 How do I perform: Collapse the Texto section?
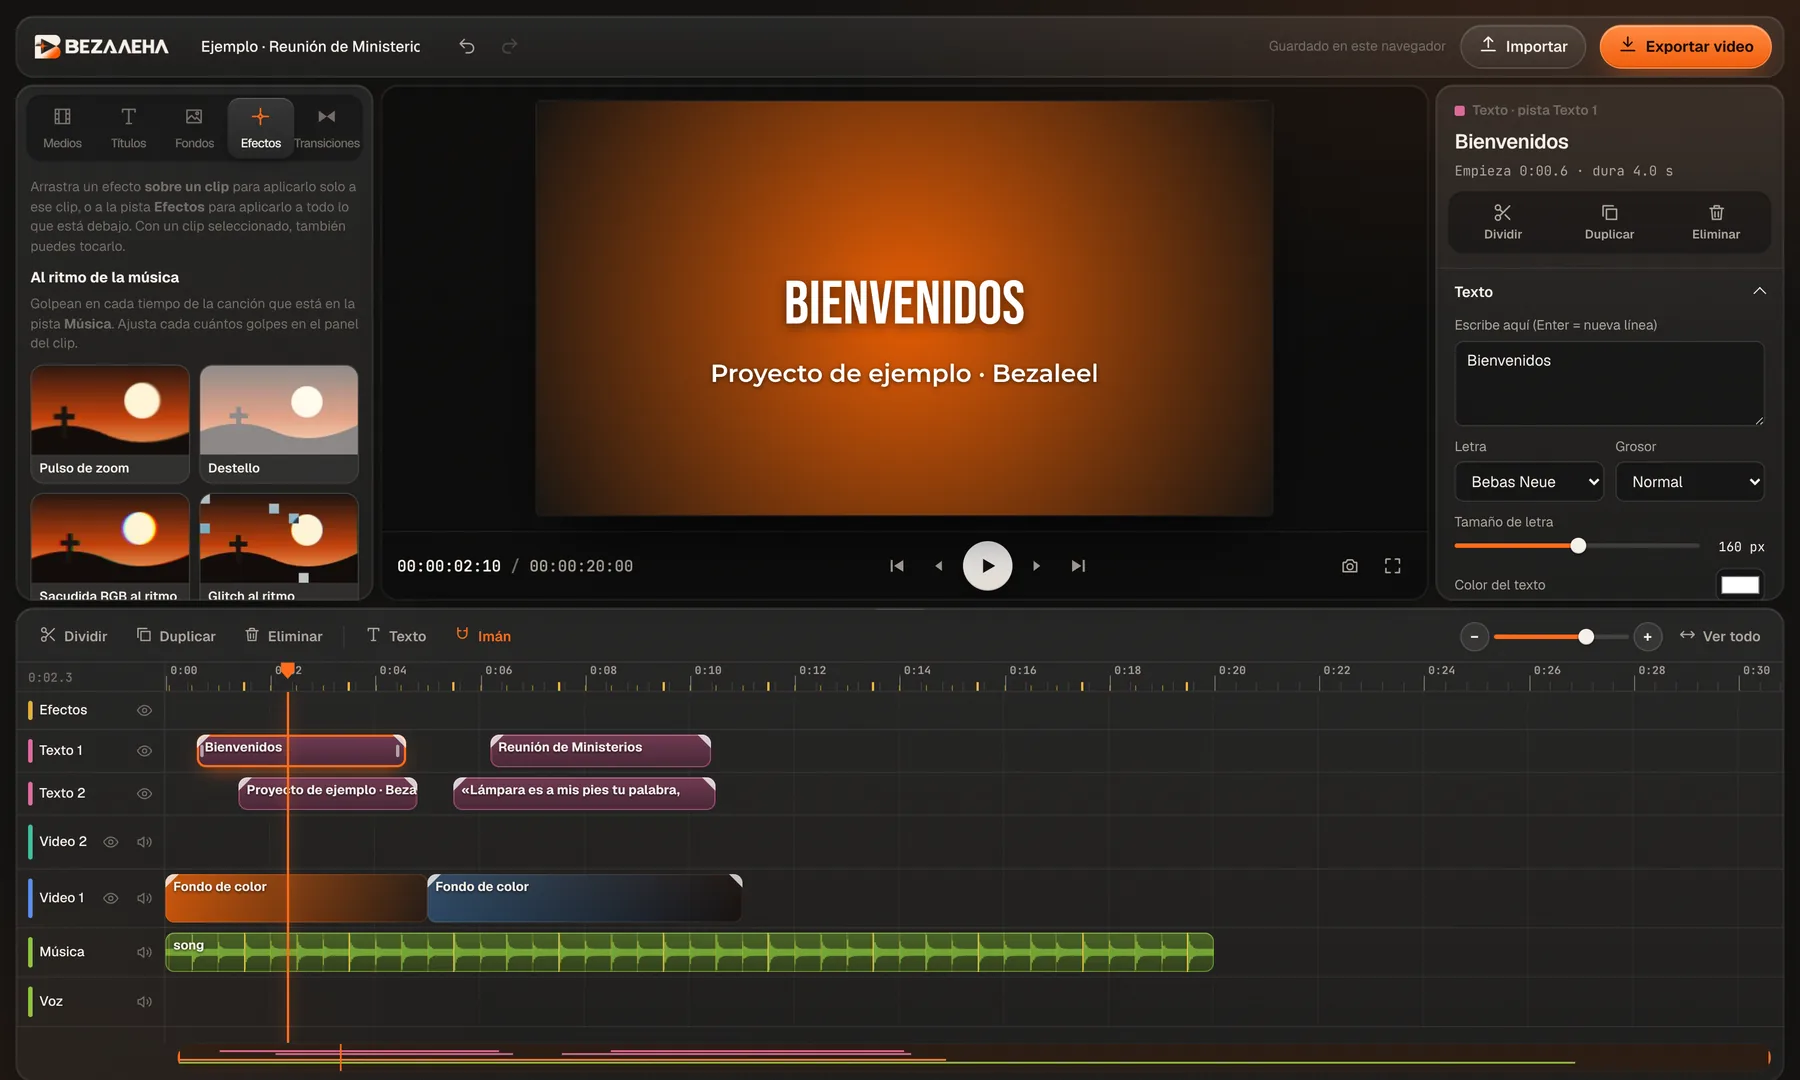point(1759,291)
